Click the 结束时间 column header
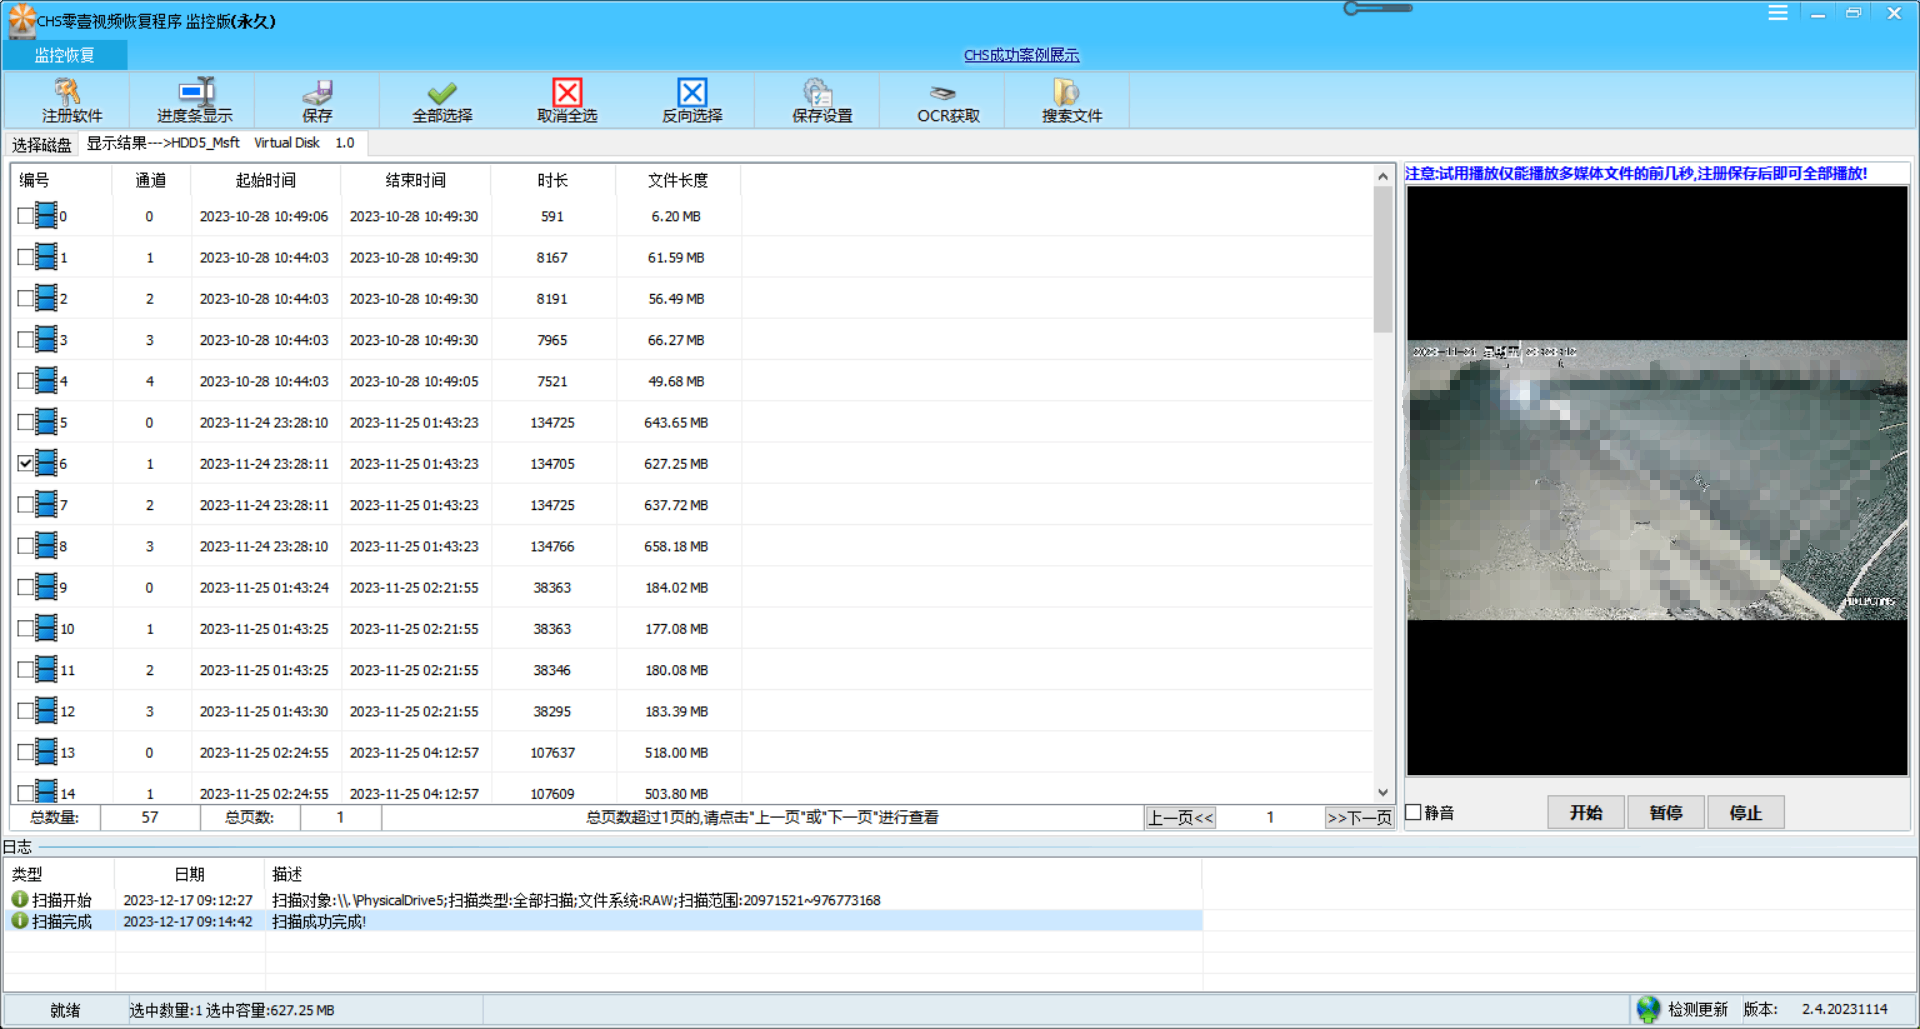The width and height of the screenshot is (1920, 1029). point(415,180)
